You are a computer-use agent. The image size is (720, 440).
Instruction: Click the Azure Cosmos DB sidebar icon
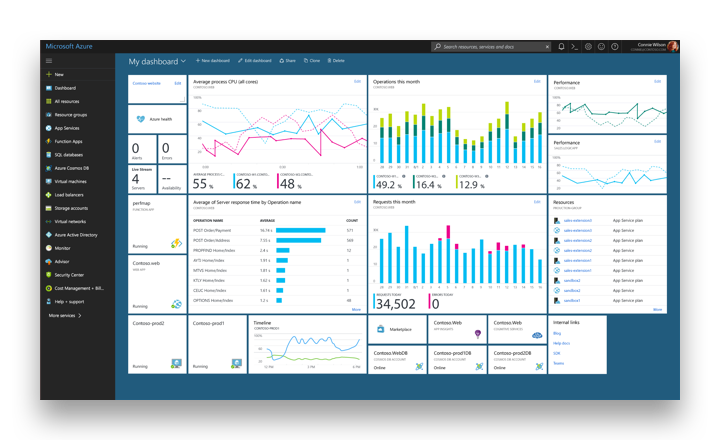click(x=49, y=168)
